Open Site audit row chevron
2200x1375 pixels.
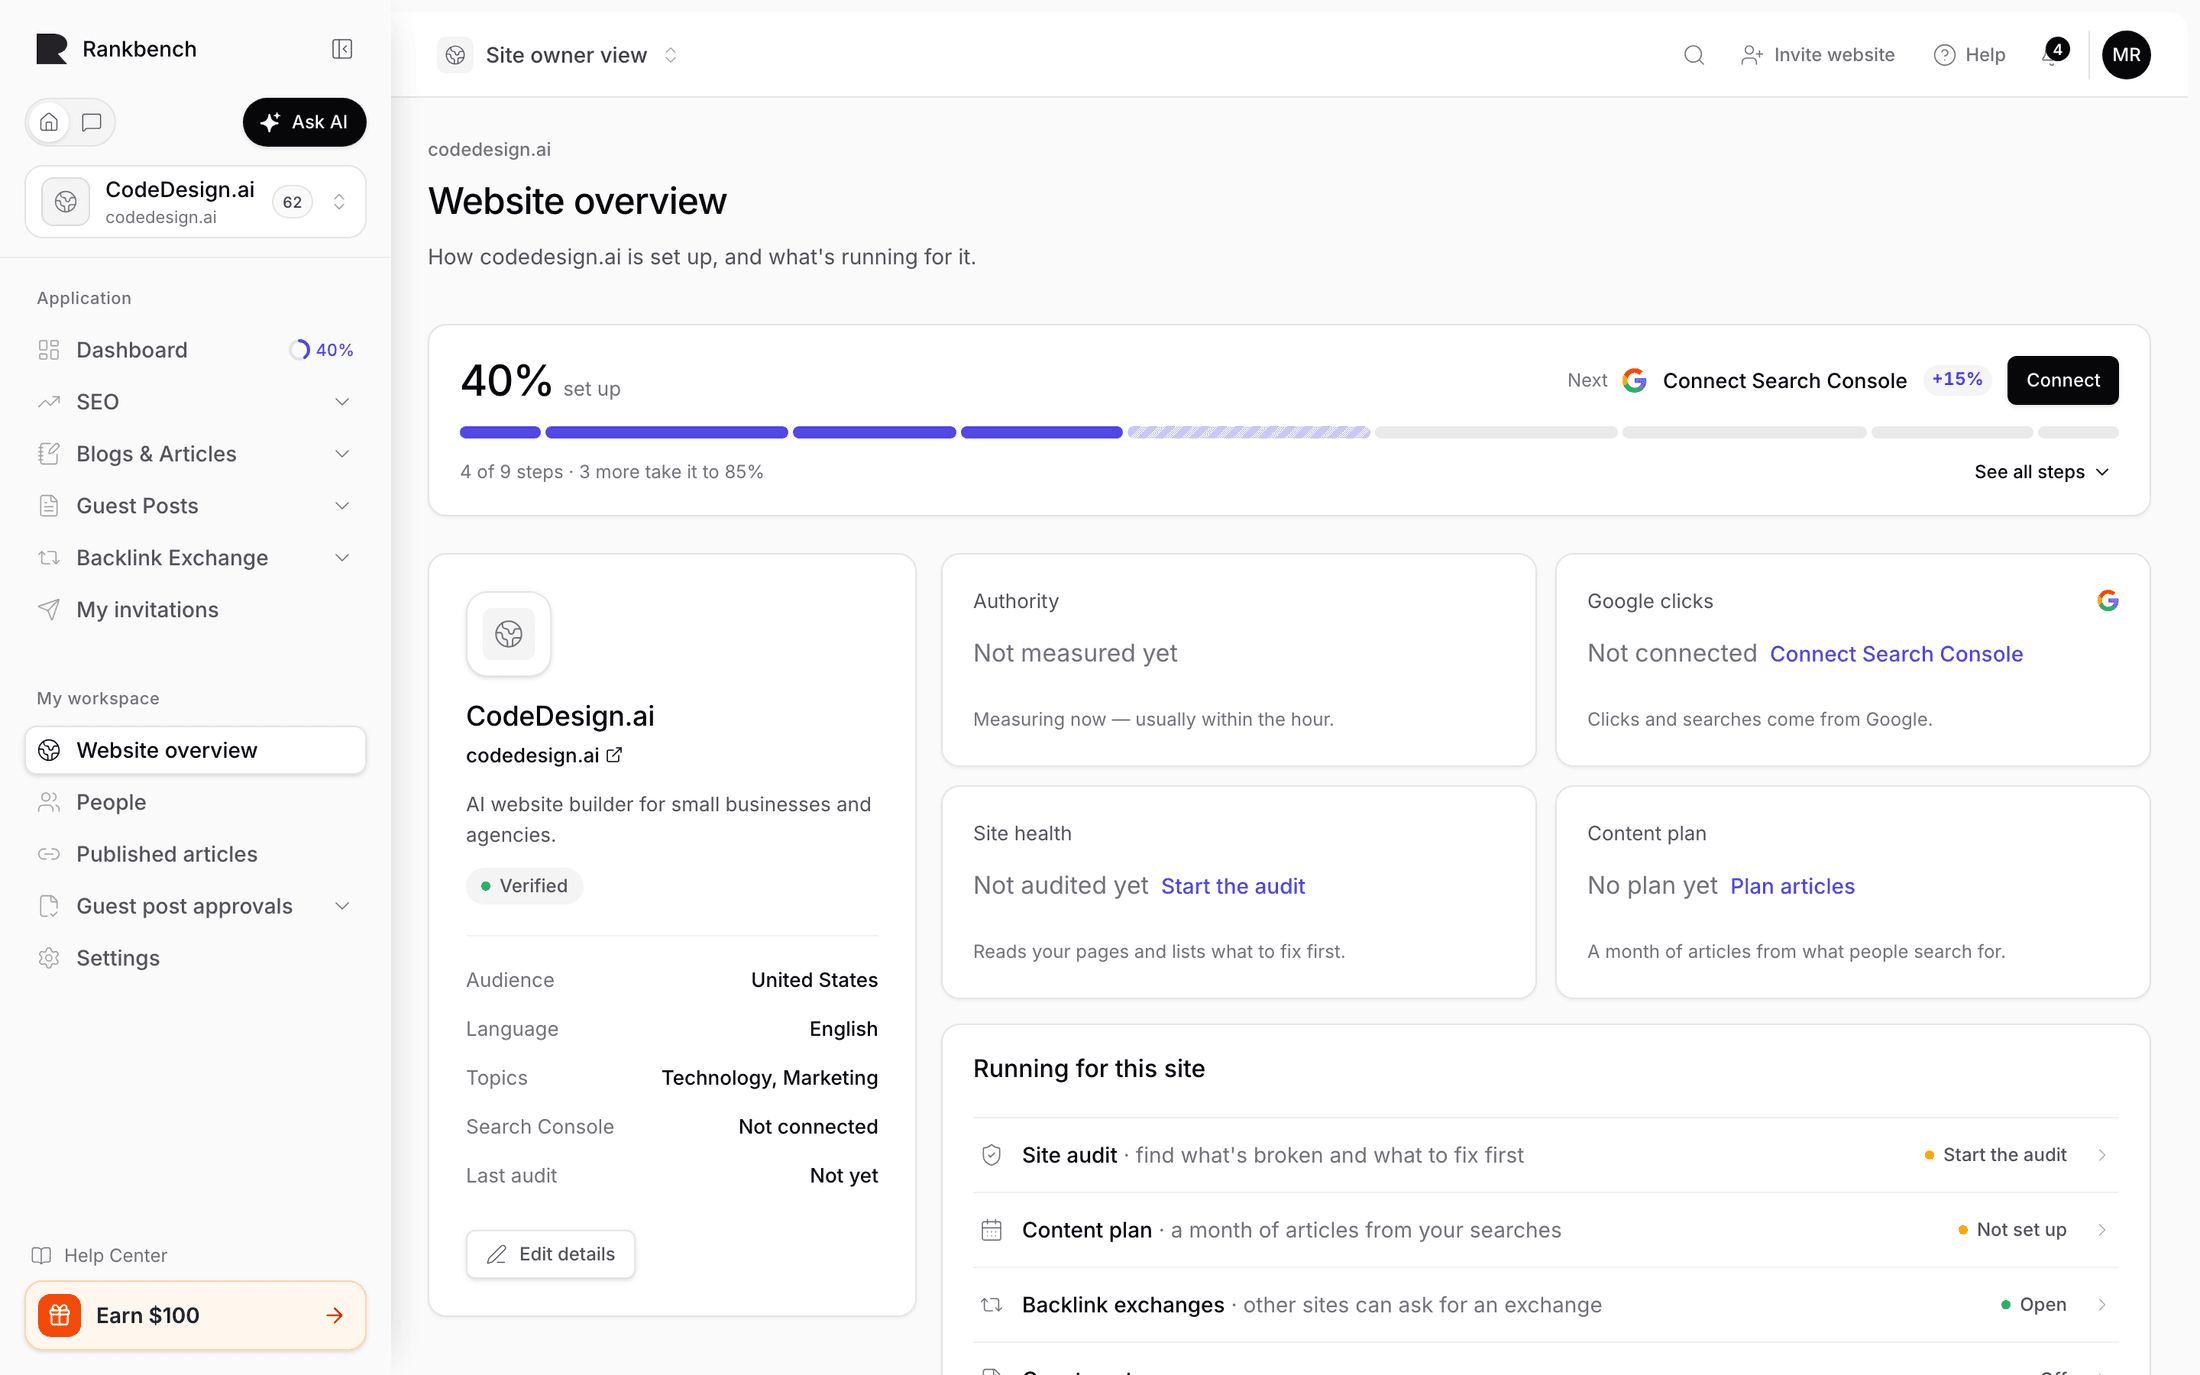(2102, 1155)
